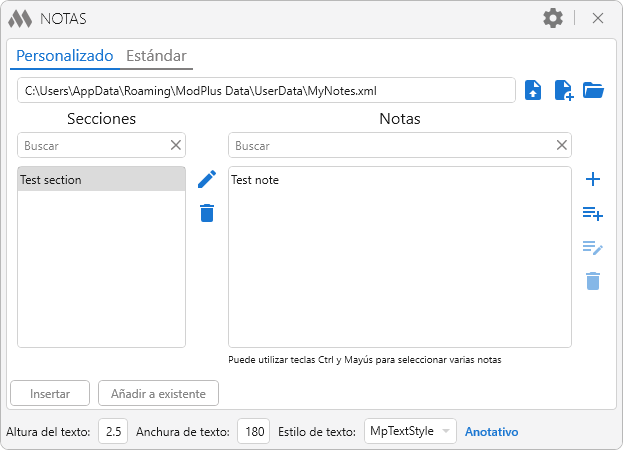Delete the selected section with trash icon
623x450 pixels.
[207, 213]
